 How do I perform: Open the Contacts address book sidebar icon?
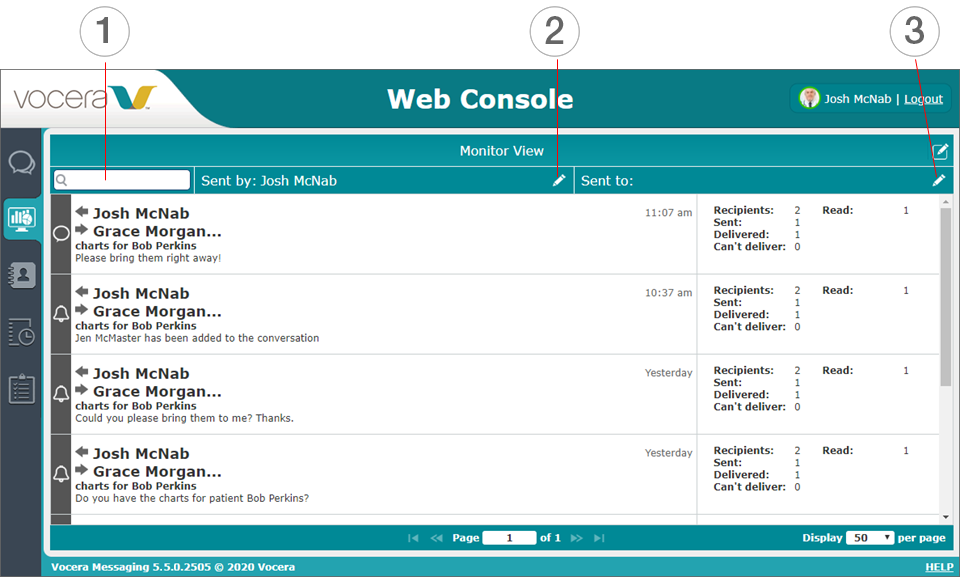22,274
